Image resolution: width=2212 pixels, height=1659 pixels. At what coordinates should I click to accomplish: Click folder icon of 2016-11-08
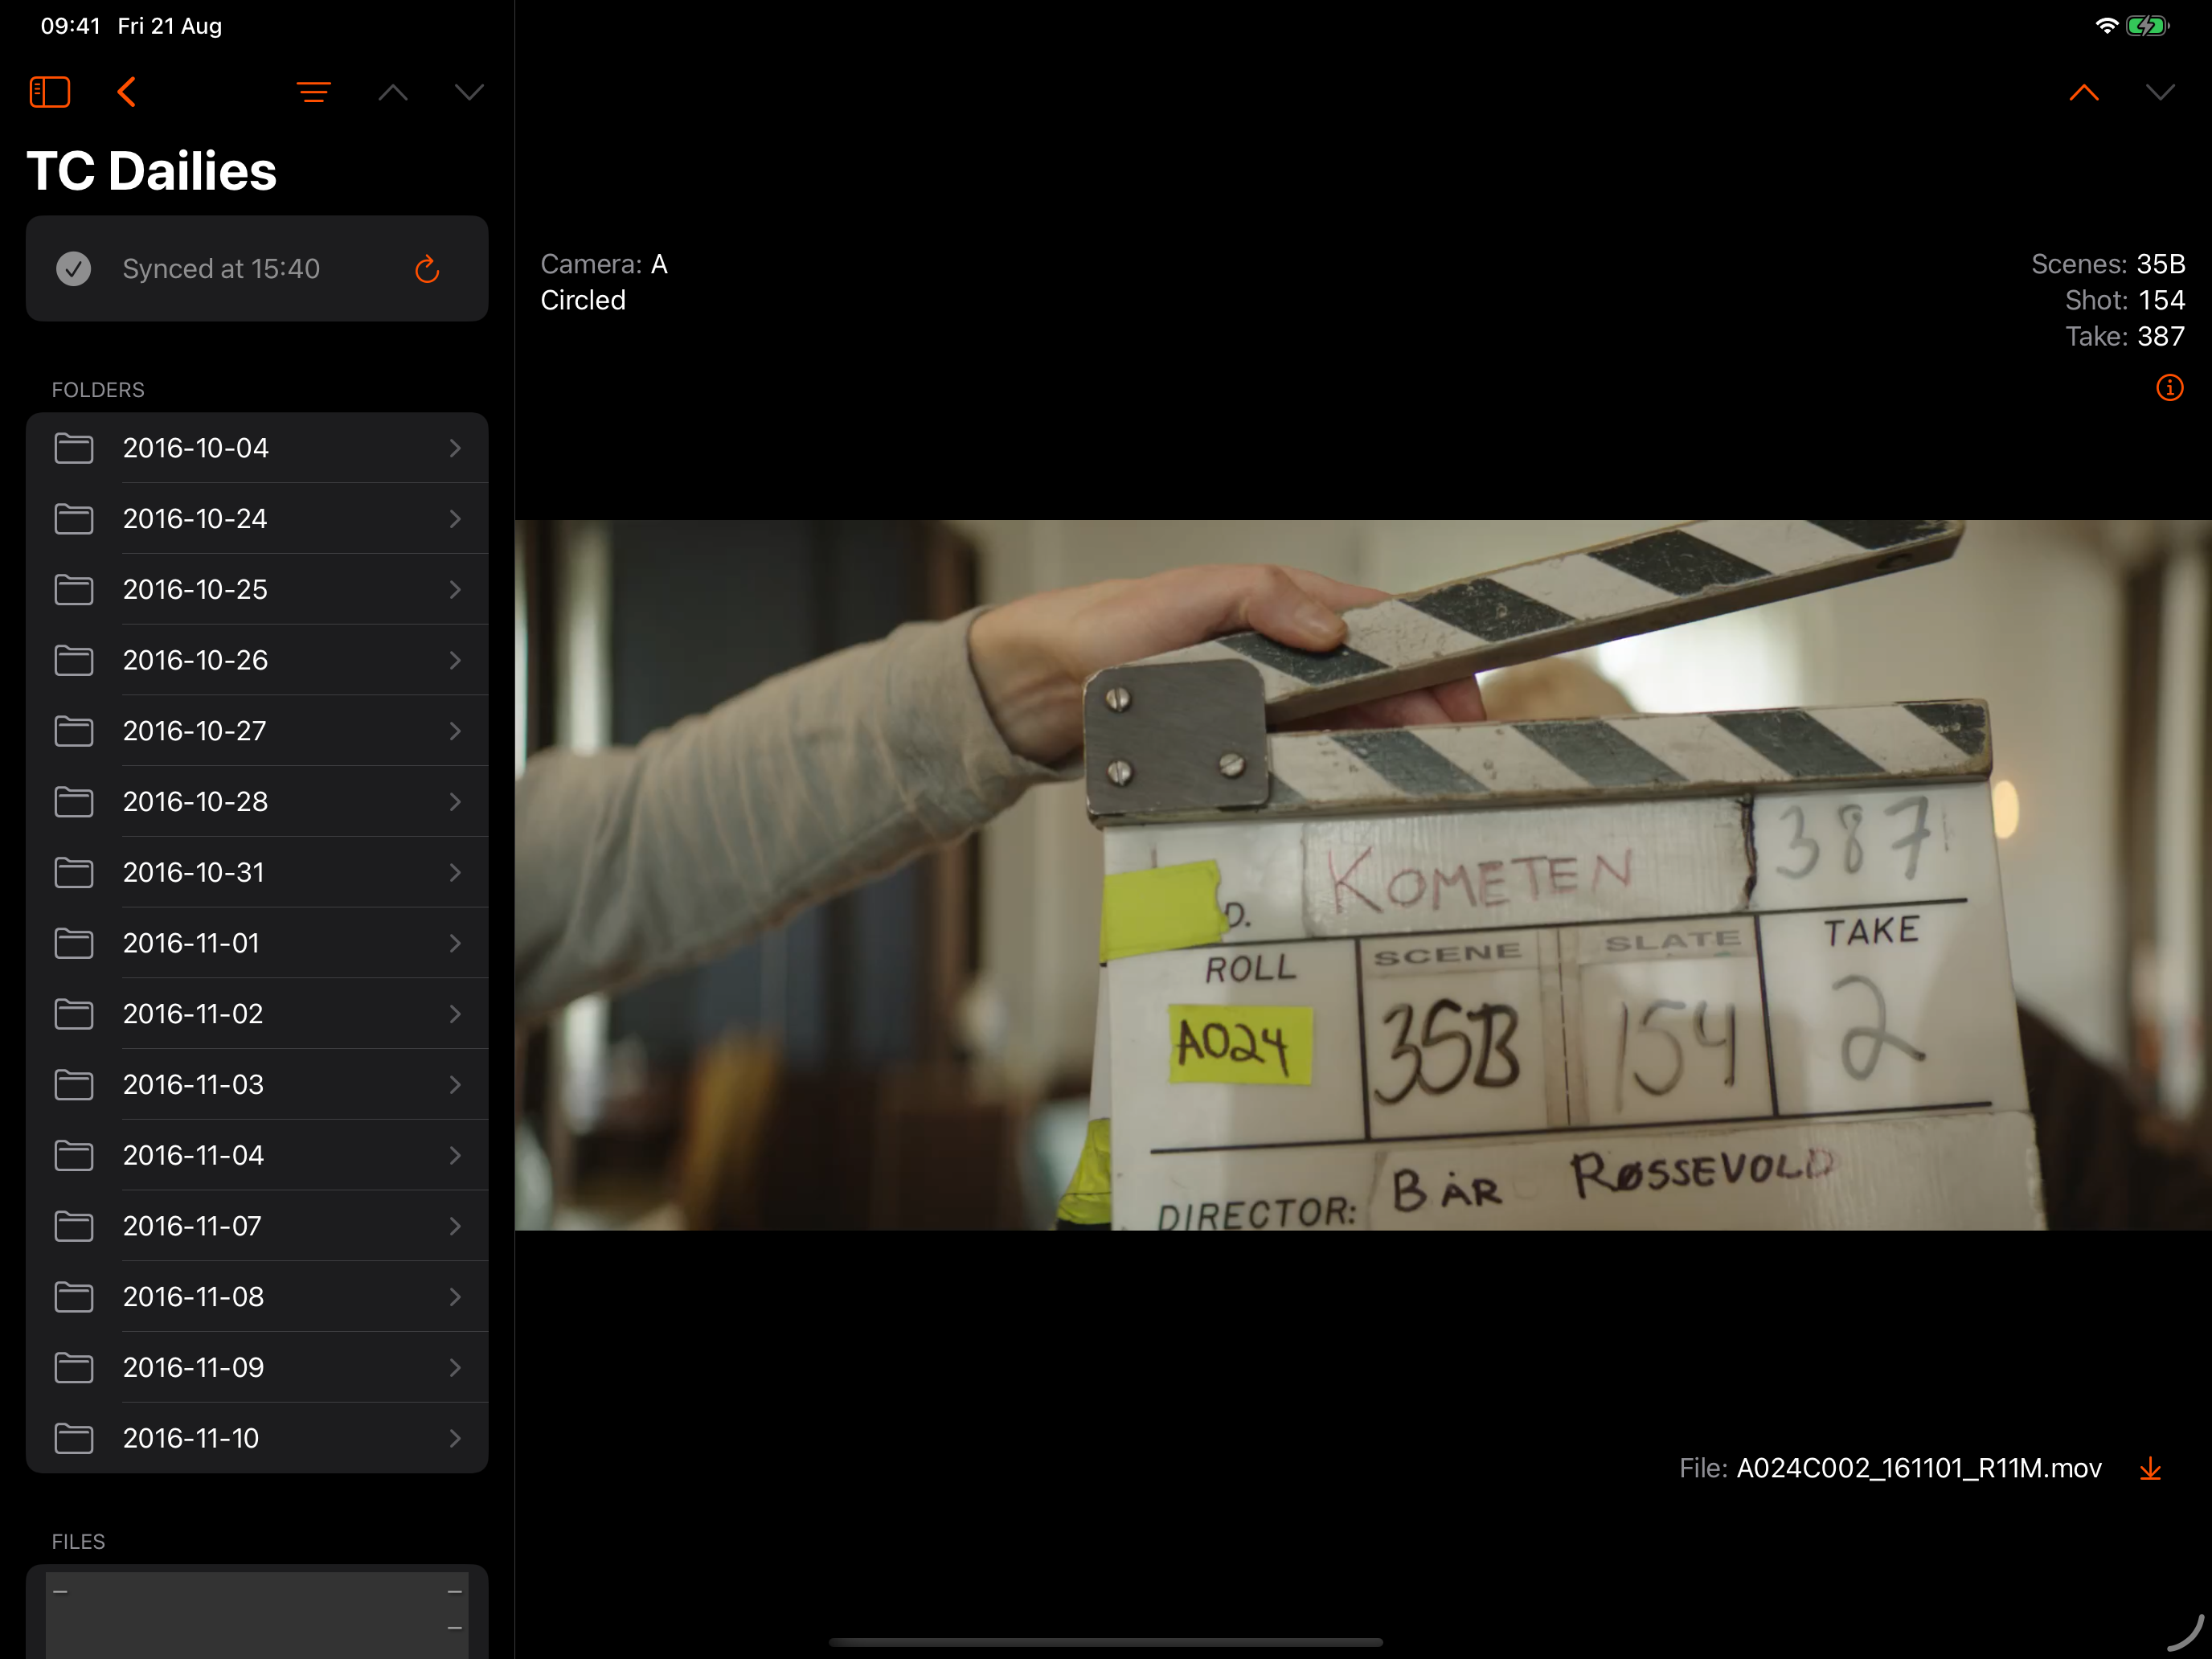coord(73,1296)
